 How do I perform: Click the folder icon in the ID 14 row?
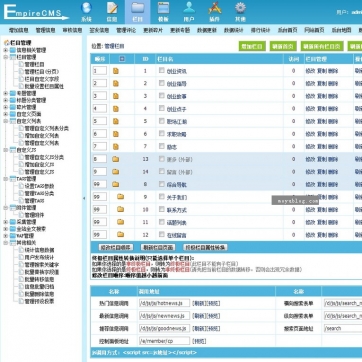[x=116, y=172]
